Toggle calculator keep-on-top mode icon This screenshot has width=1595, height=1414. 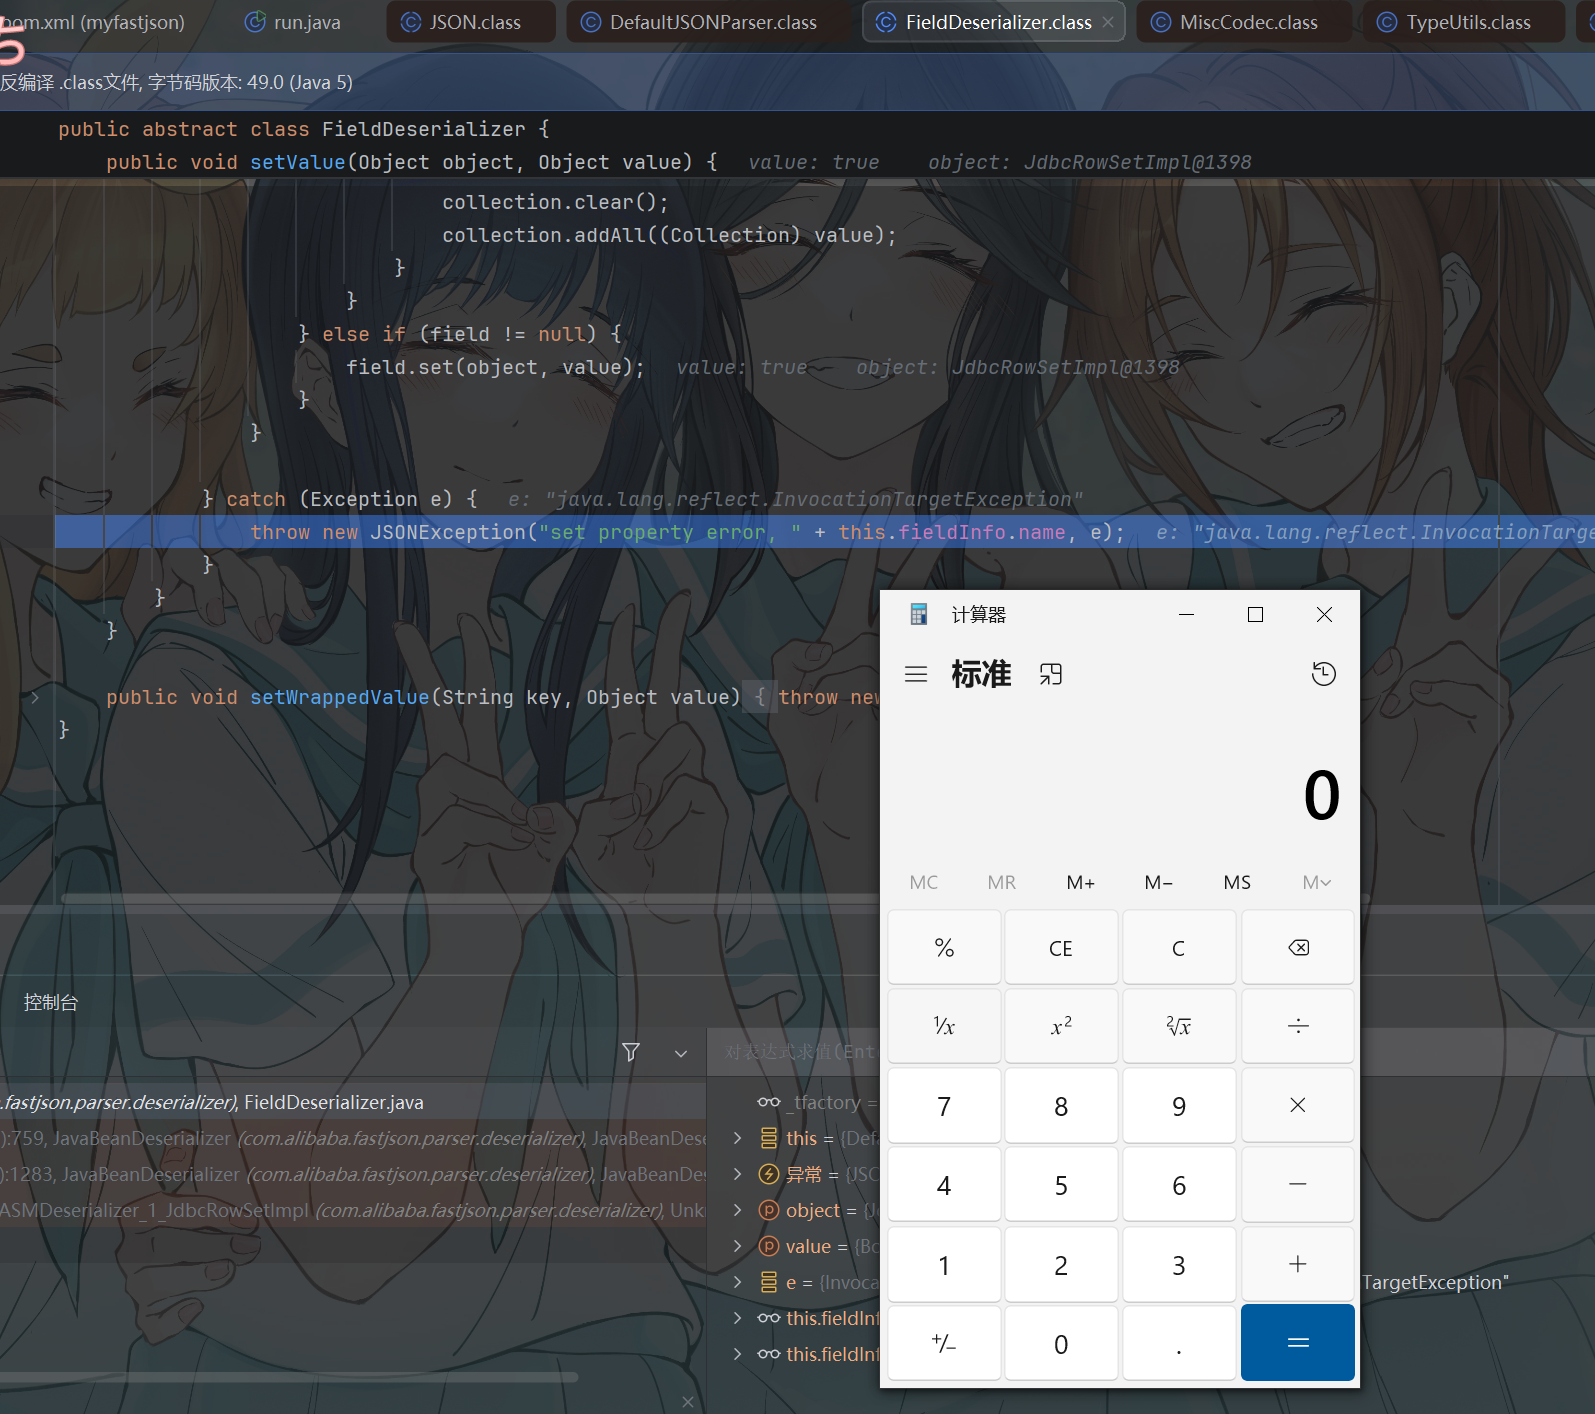(1050, 674)
